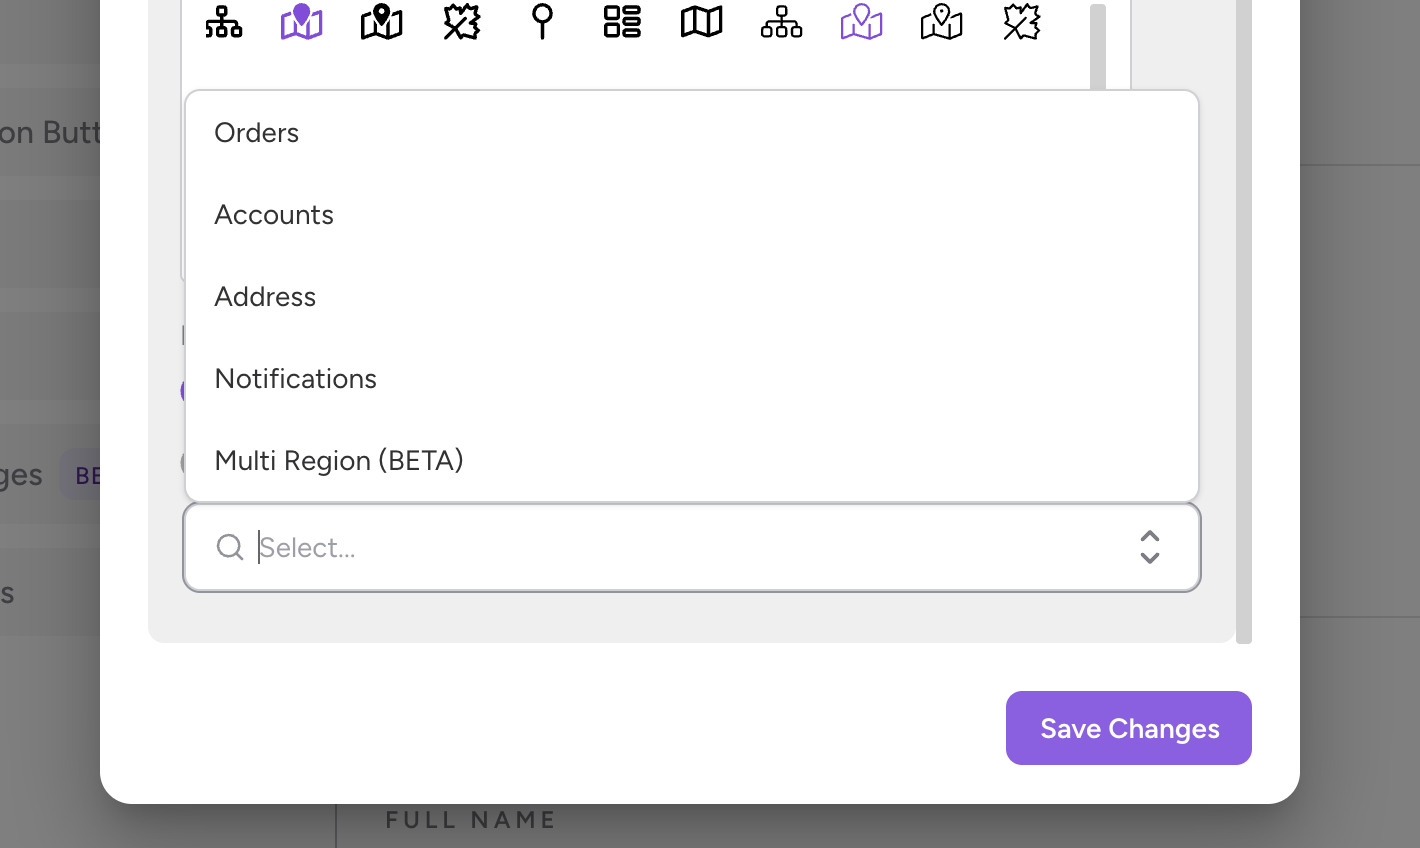Pick the filled purple map pin icon

tap(302, 22)
